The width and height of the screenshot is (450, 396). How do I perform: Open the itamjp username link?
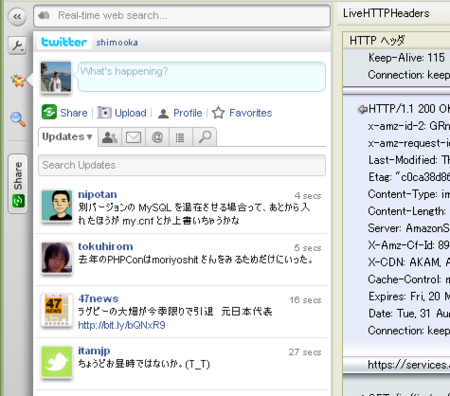94,351
